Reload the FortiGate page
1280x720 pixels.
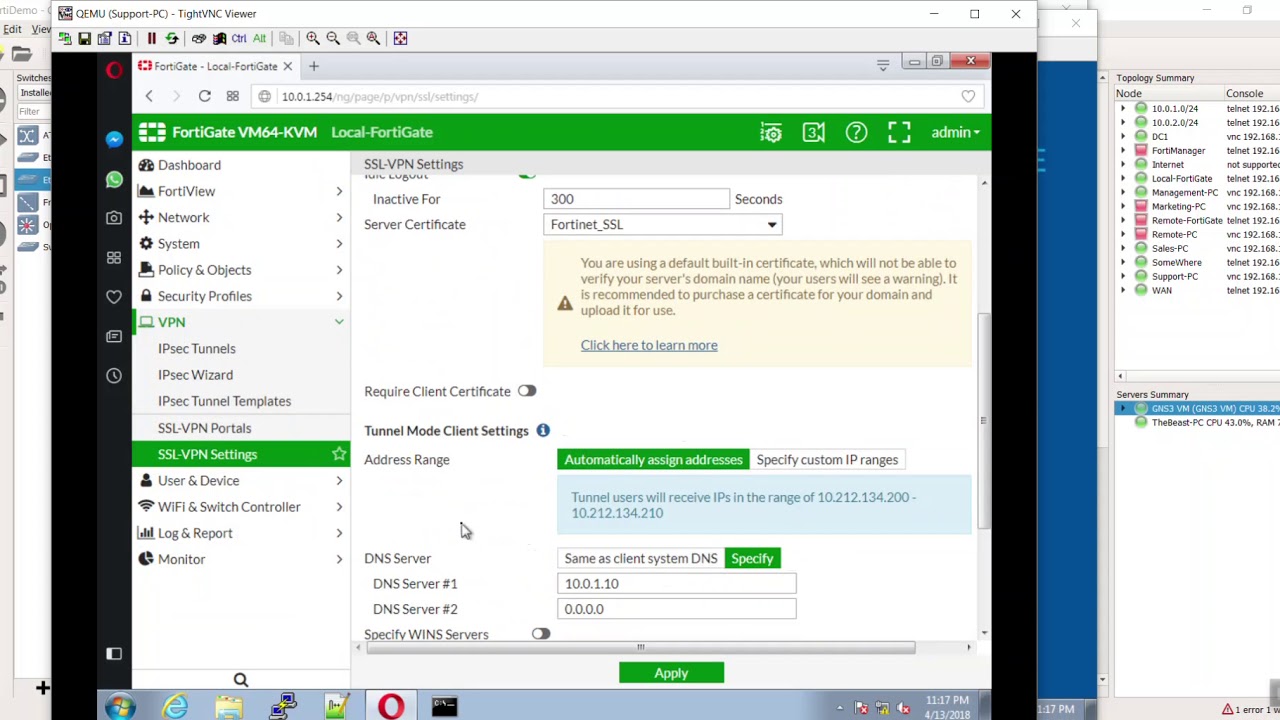tap(204, 96)
